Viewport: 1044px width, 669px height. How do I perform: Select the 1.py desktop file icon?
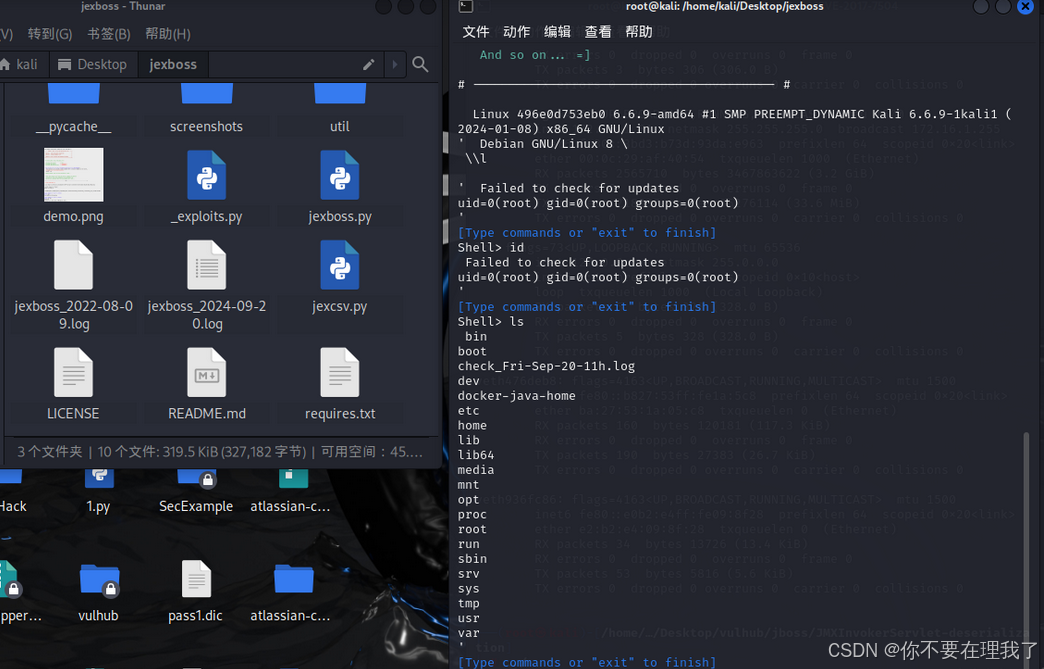click(x=99, y=477)
